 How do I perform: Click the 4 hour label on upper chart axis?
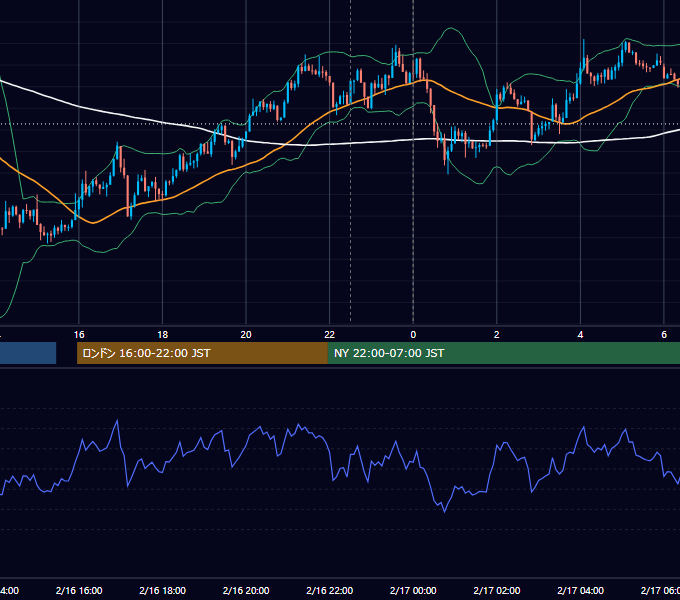[580, 335]
